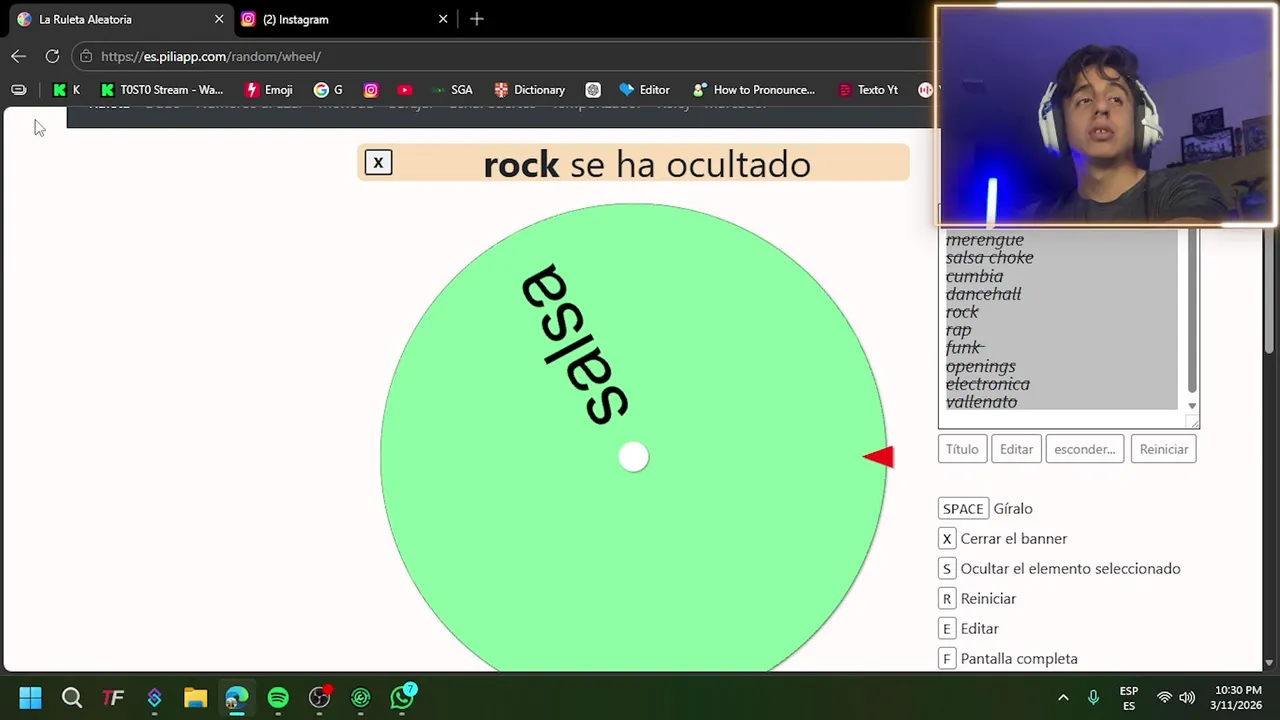Click the microphone tray icon
This screenshot has width=1280, height=720.
[1093, 697]
